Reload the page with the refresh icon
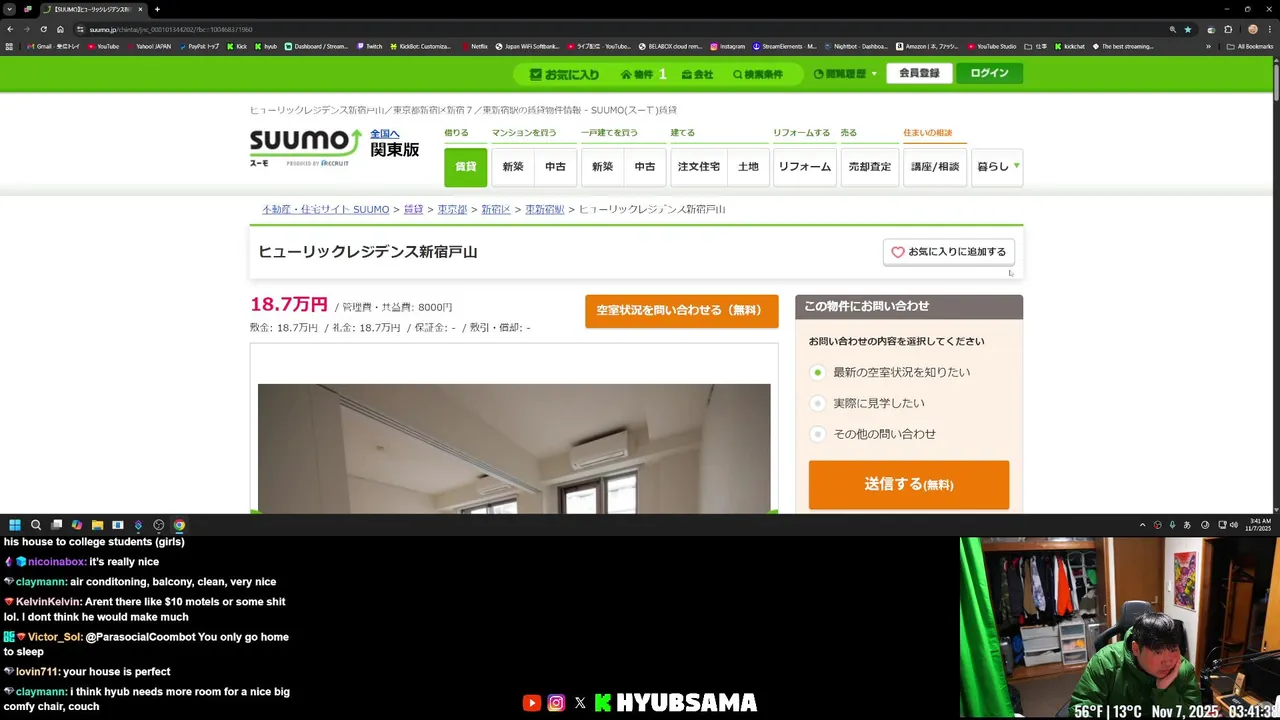Screen dimensions: 1280x720 [43, 29]
